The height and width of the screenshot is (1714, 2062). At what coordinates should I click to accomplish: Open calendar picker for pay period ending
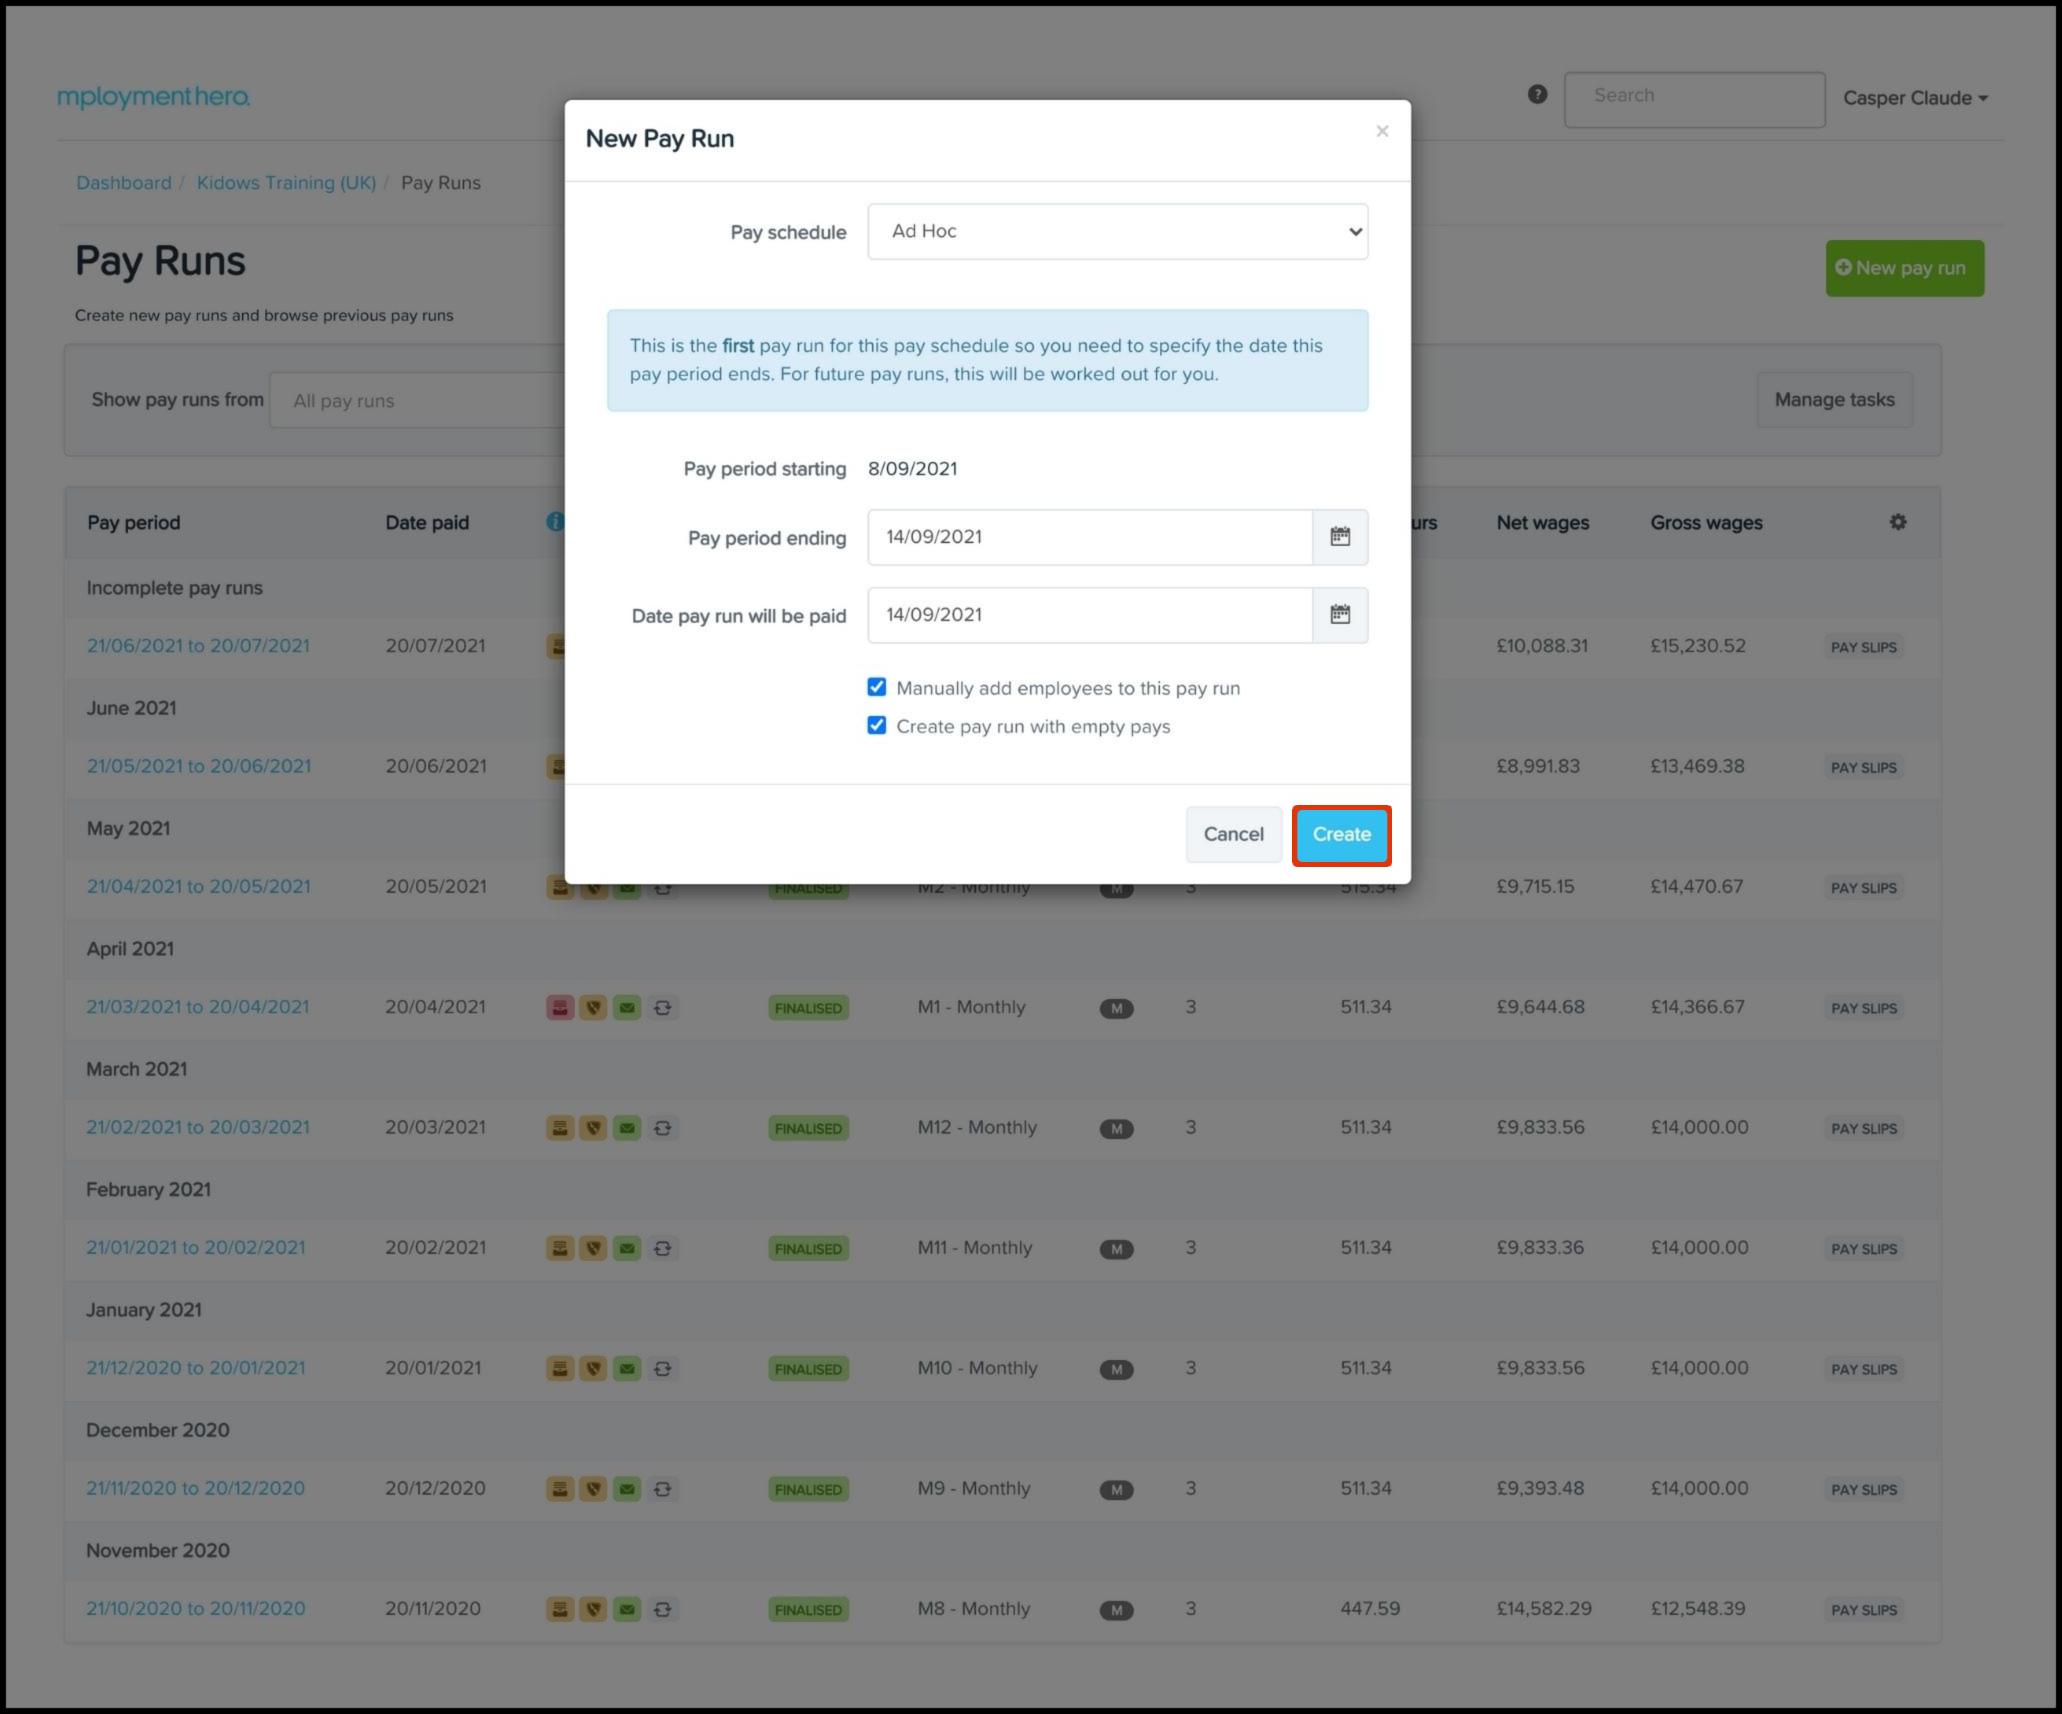[x=1340, y=537]
